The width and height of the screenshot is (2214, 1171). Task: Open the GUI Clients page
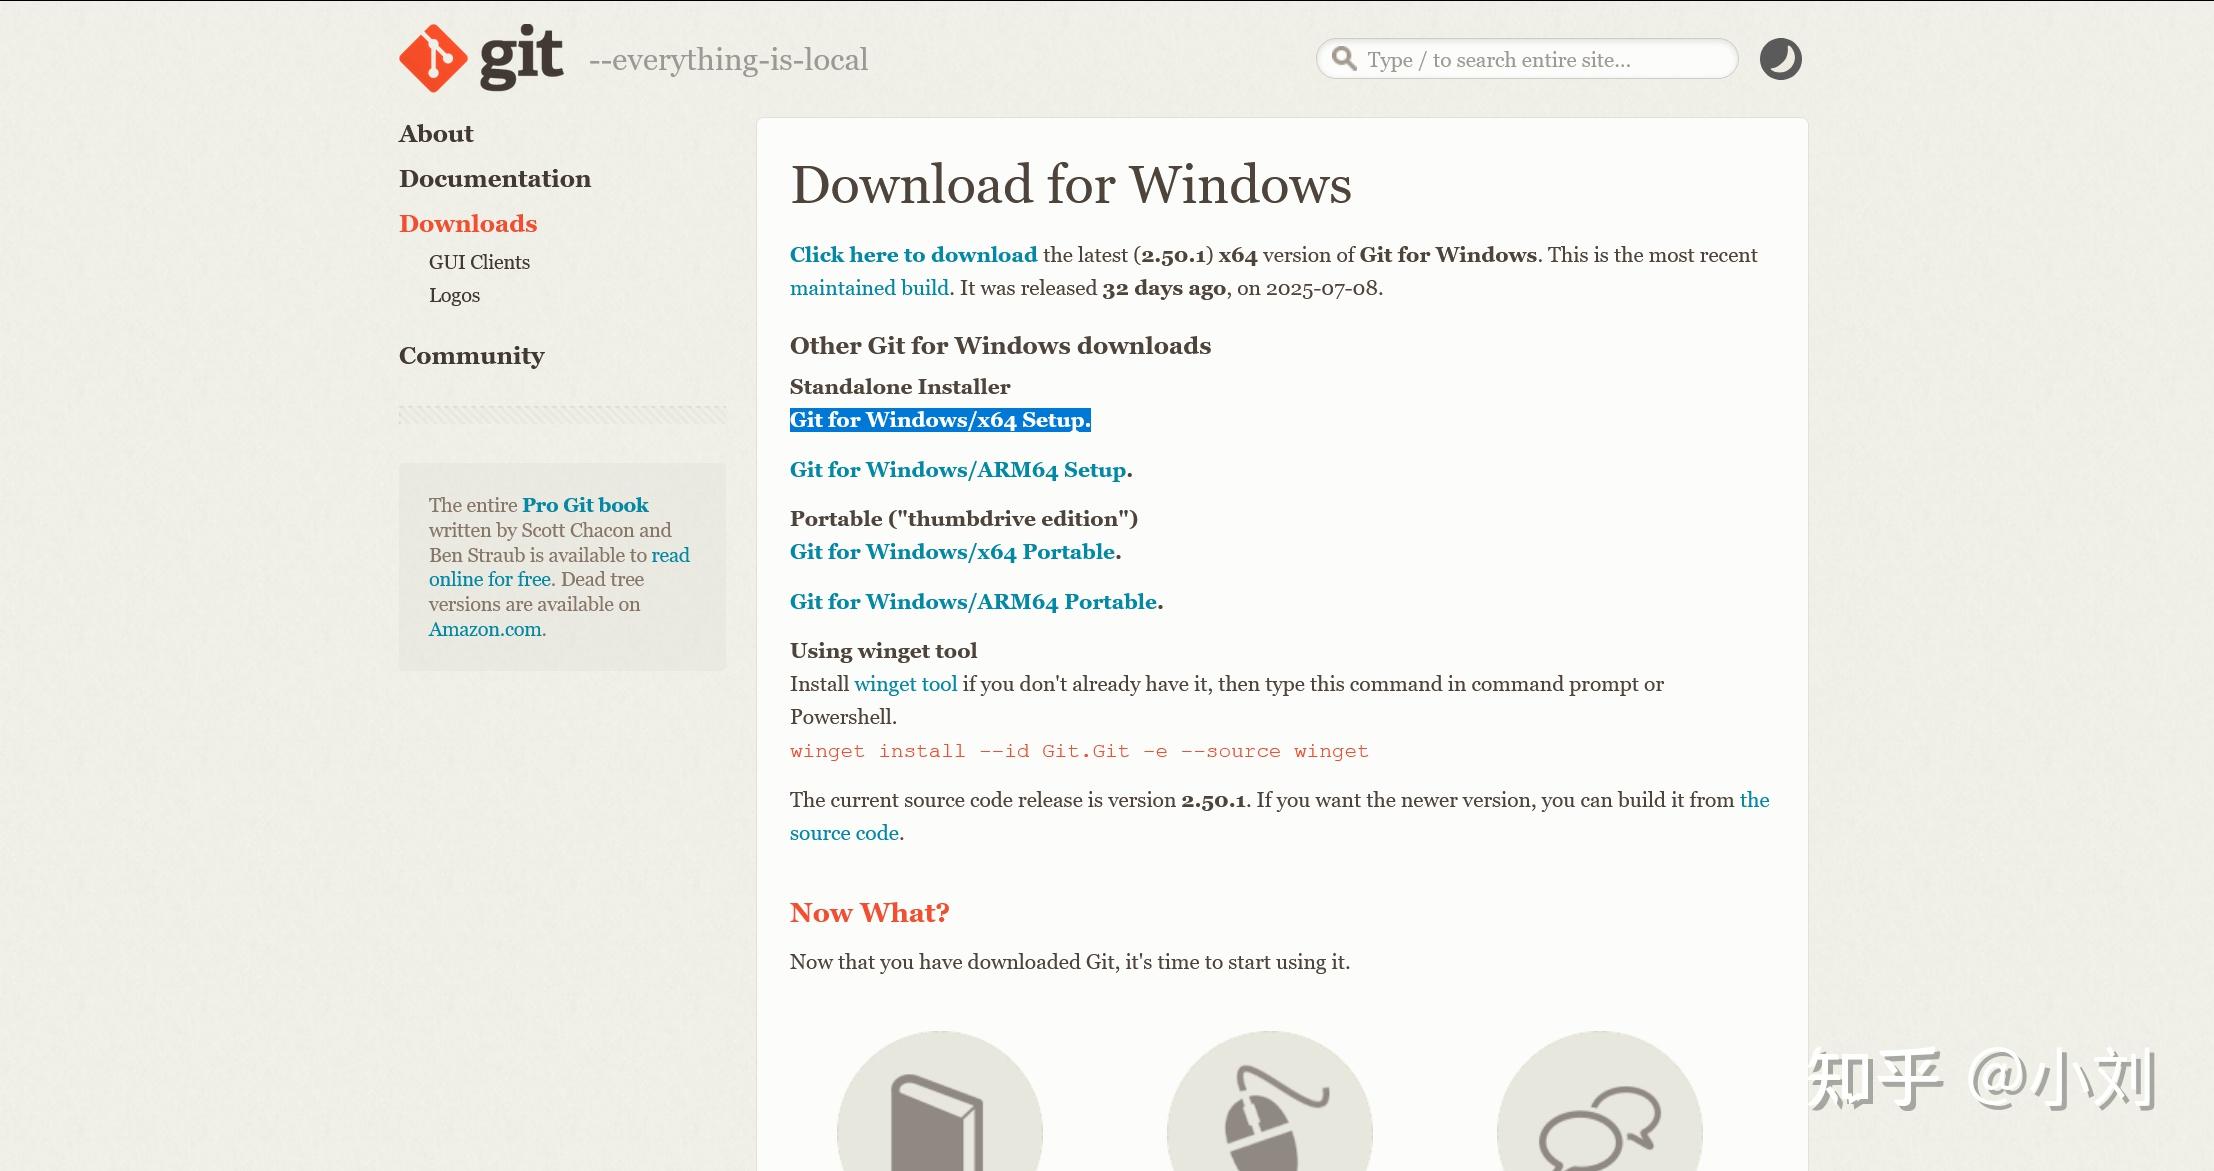[480, 262]
